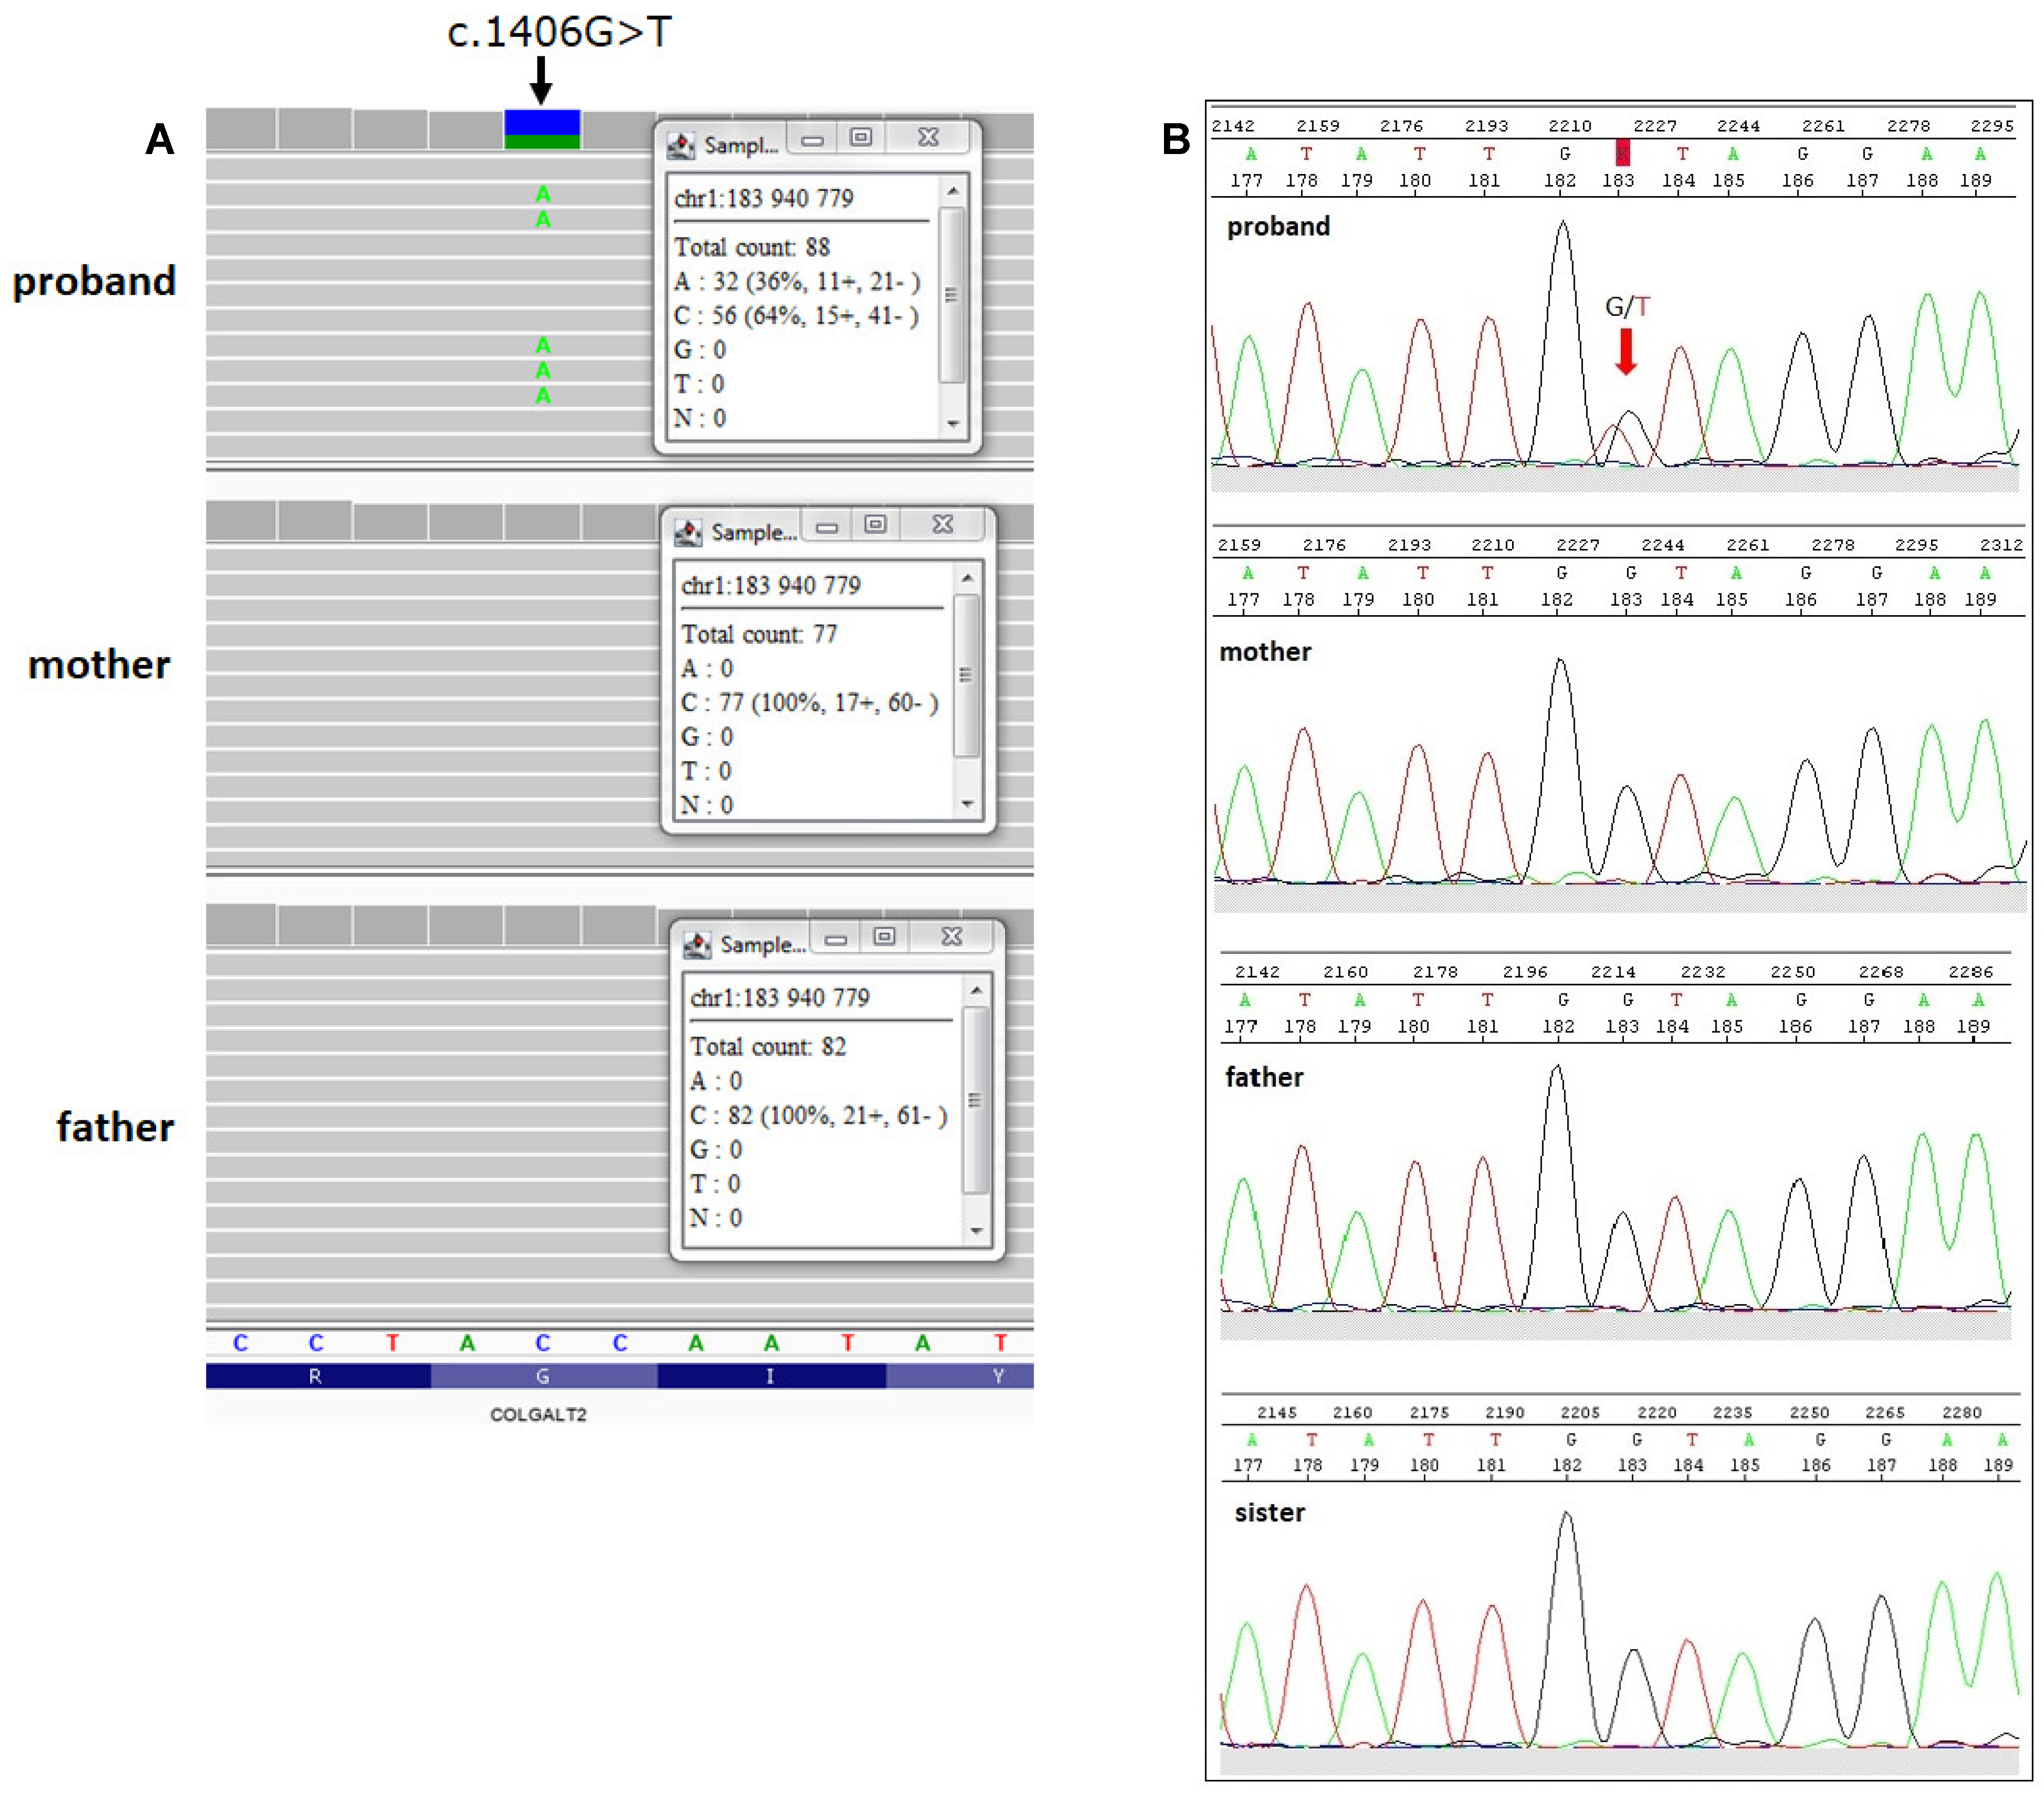Close the father sample popup window
The width and height of the screenshot is (2044, 1798).
952,937
